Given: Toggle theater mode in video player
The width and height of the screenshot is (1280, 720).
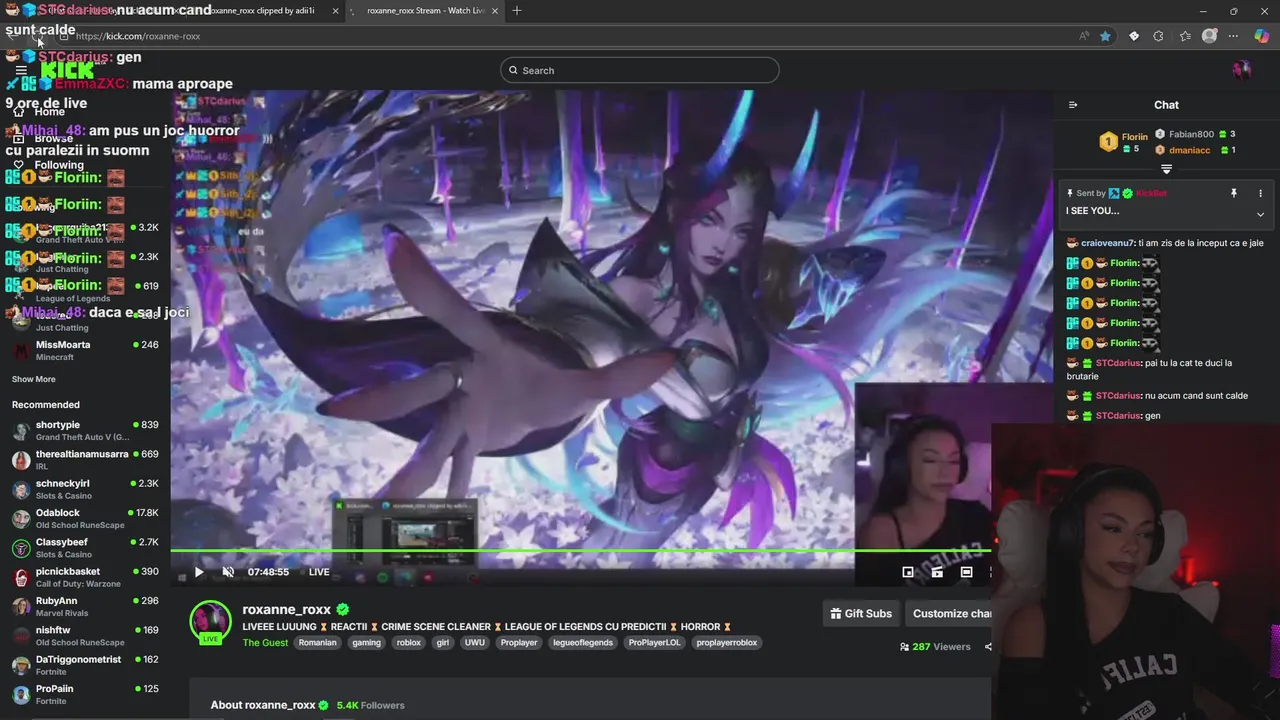Looking at the screenshot, I should [x=966, y=572].
